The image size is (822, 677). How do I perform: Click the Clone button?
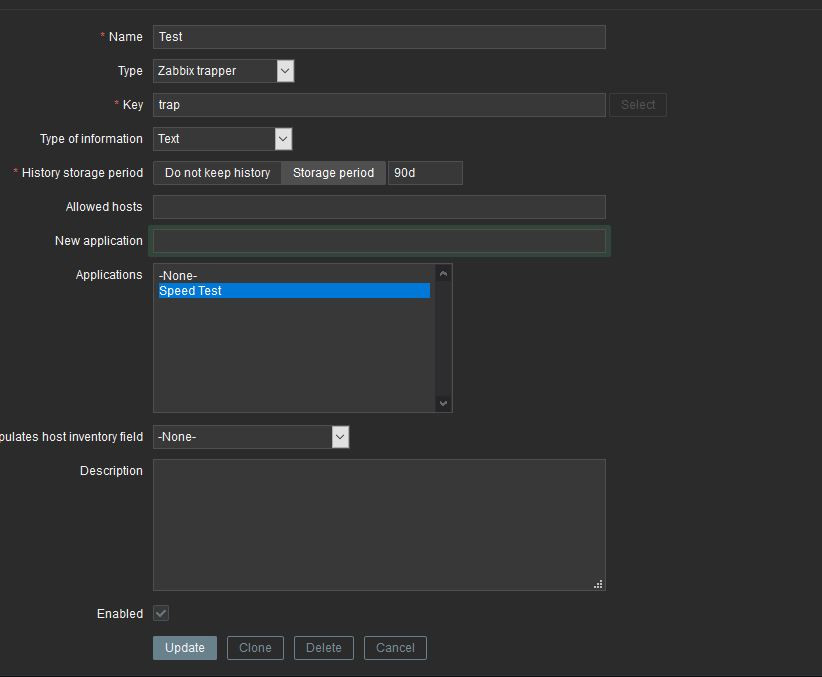tap(255, 648)
